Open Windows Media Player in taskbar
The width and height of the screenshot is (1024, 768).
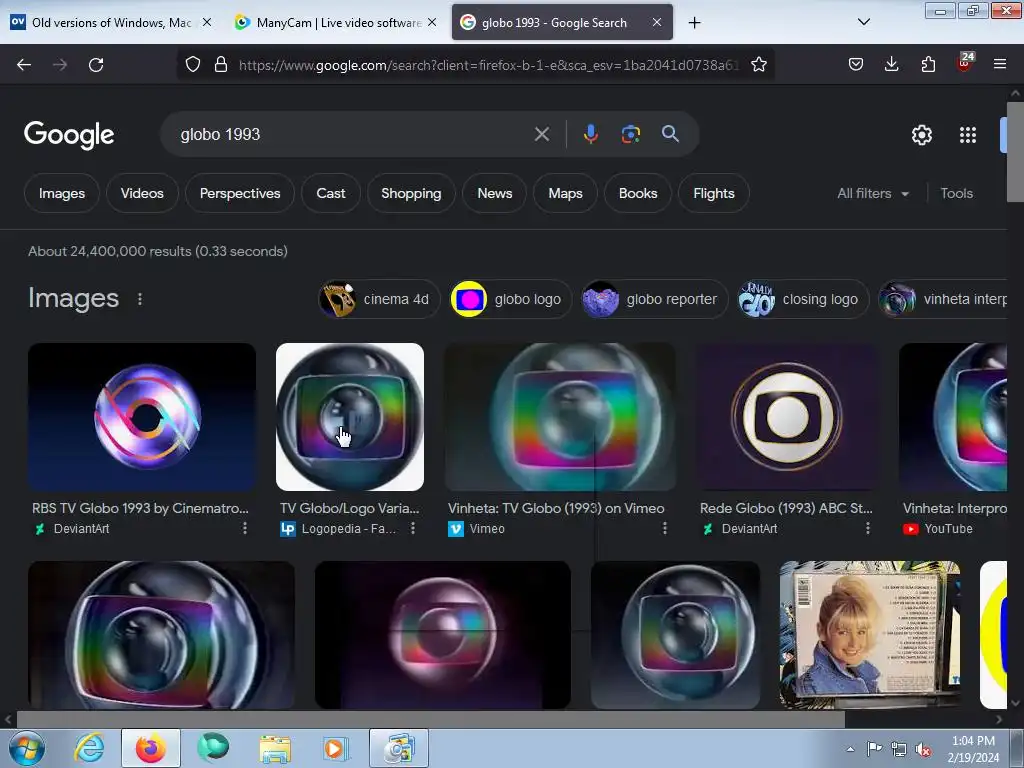click(x=336, y=748)
